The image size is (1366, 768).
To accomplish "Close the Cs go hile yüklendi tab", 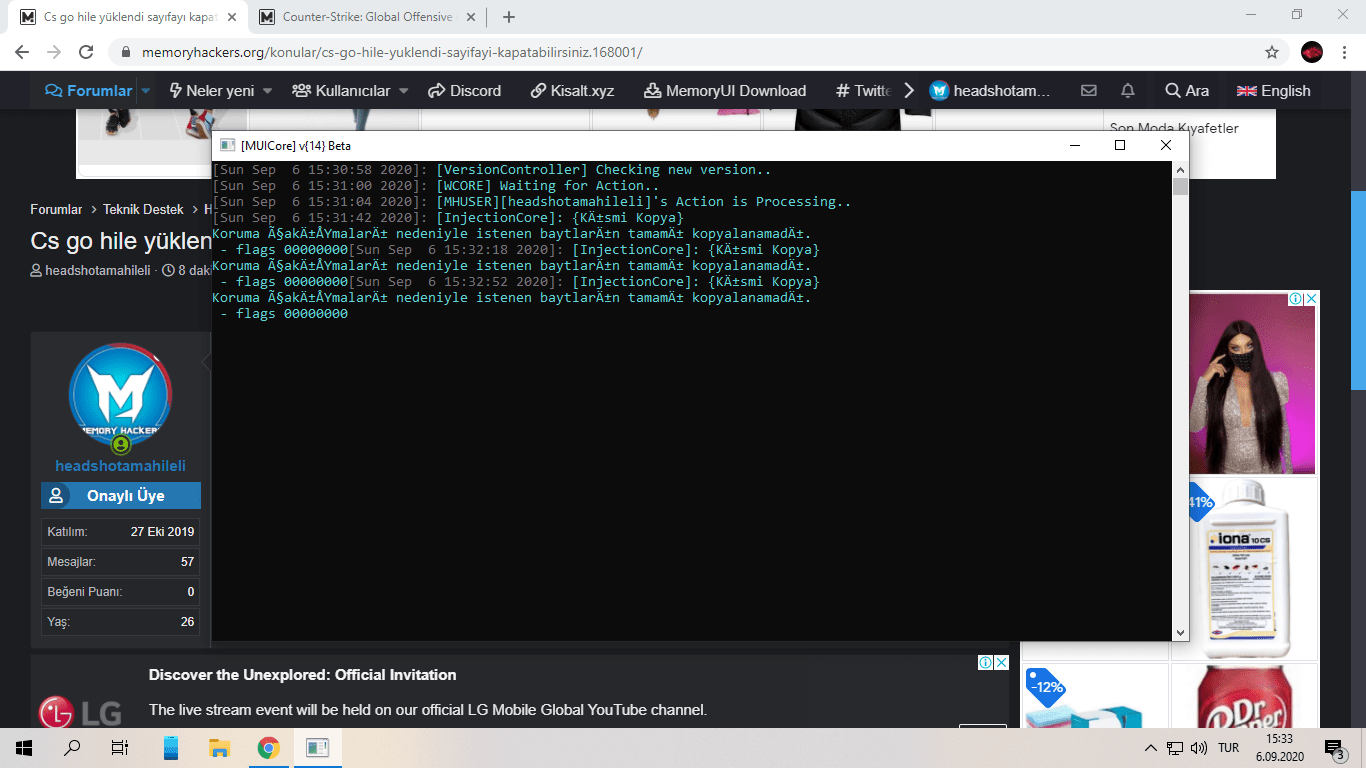I will tap(234, 17).
